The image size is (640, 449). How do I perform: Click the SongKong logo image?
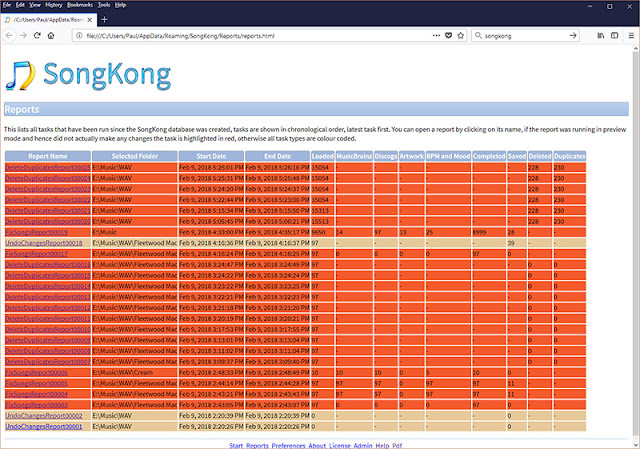[88, 75]
